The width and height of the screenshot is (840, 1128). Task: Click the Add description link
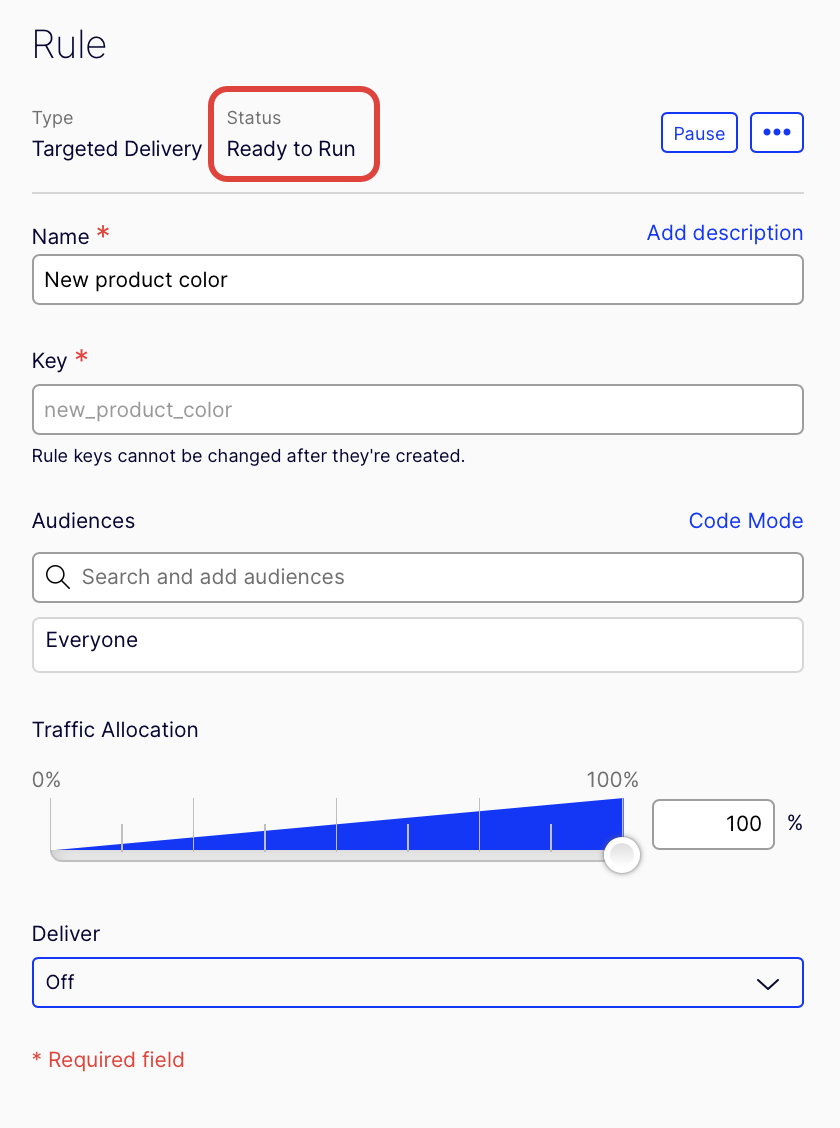coord(724,233)
